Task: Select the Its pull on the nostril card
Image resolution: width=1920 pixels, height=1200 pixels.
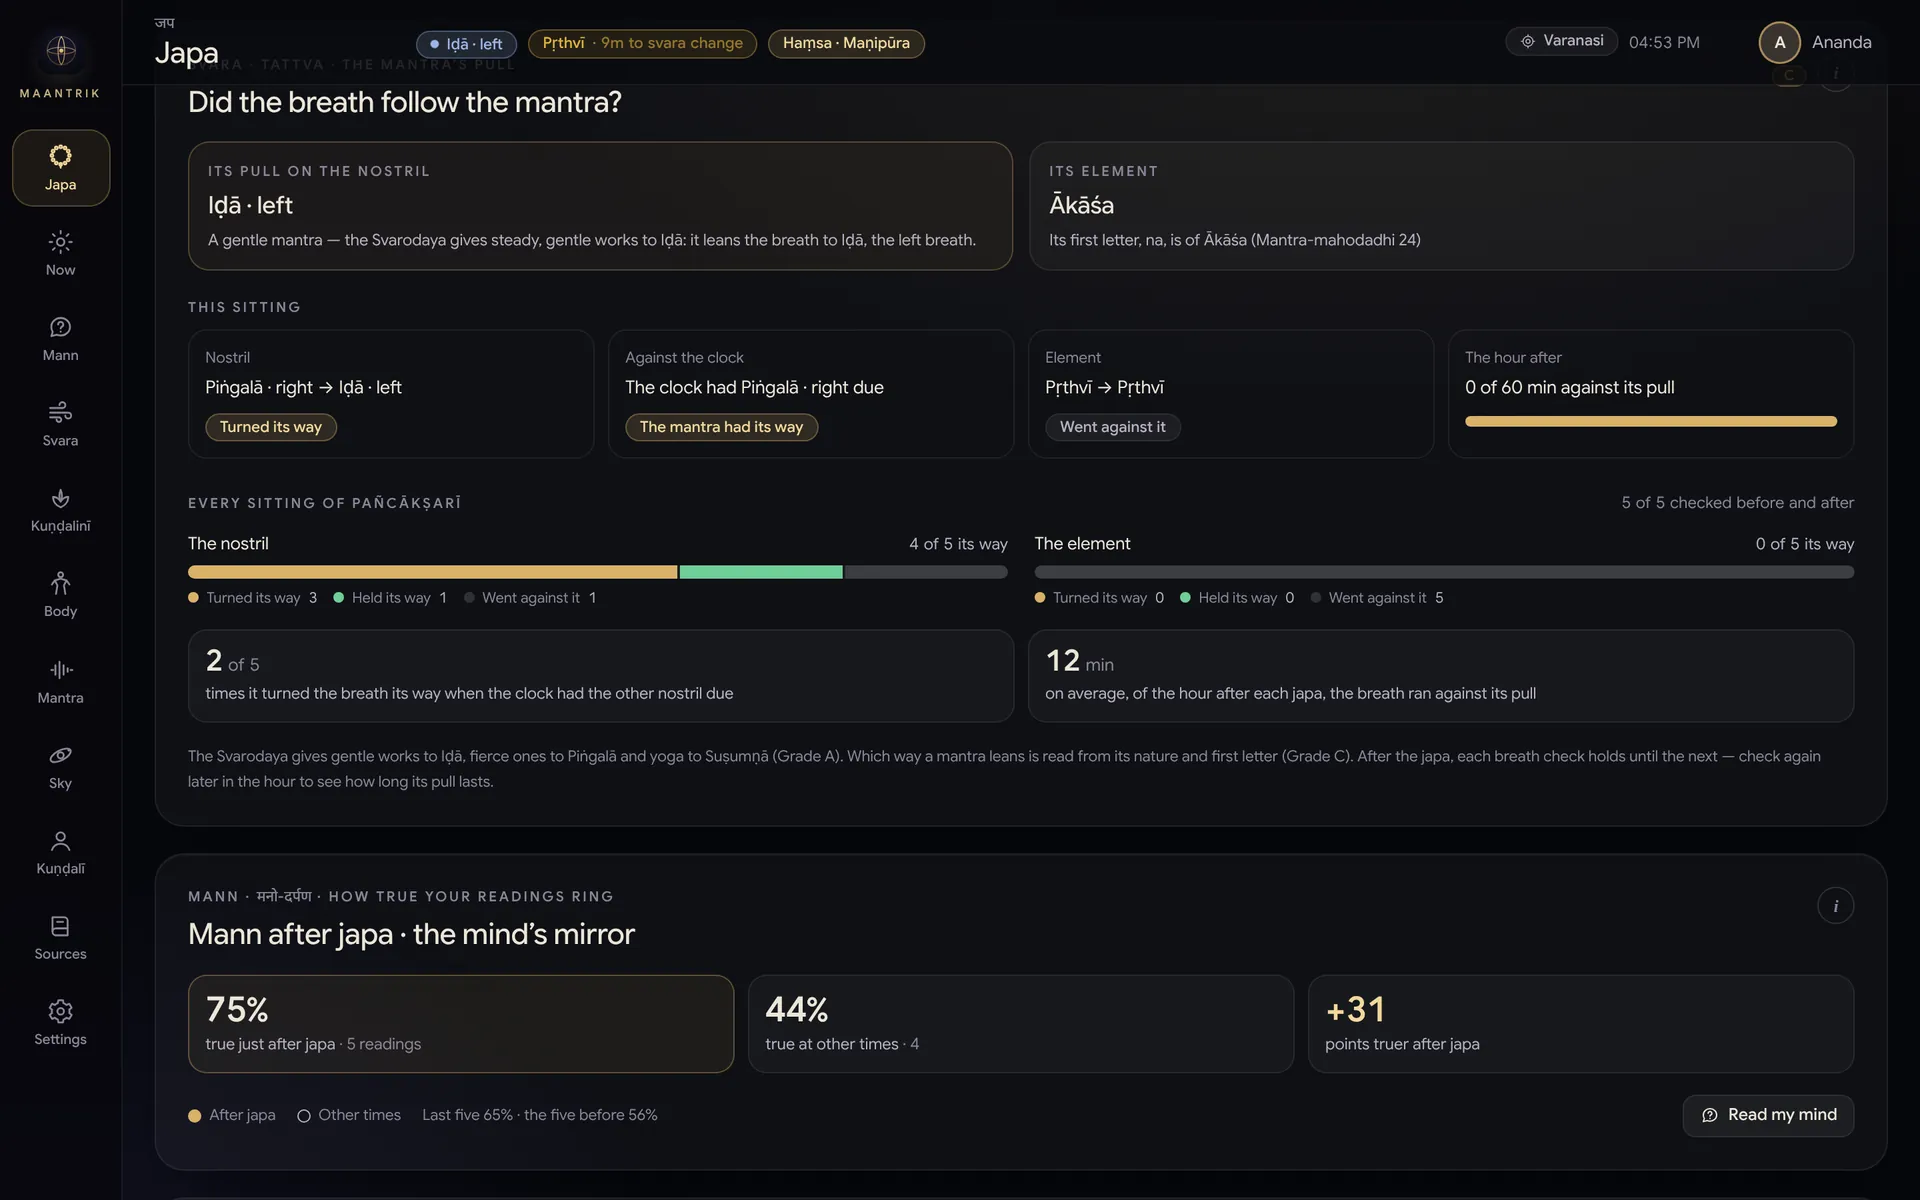Action: pos(600,206)
